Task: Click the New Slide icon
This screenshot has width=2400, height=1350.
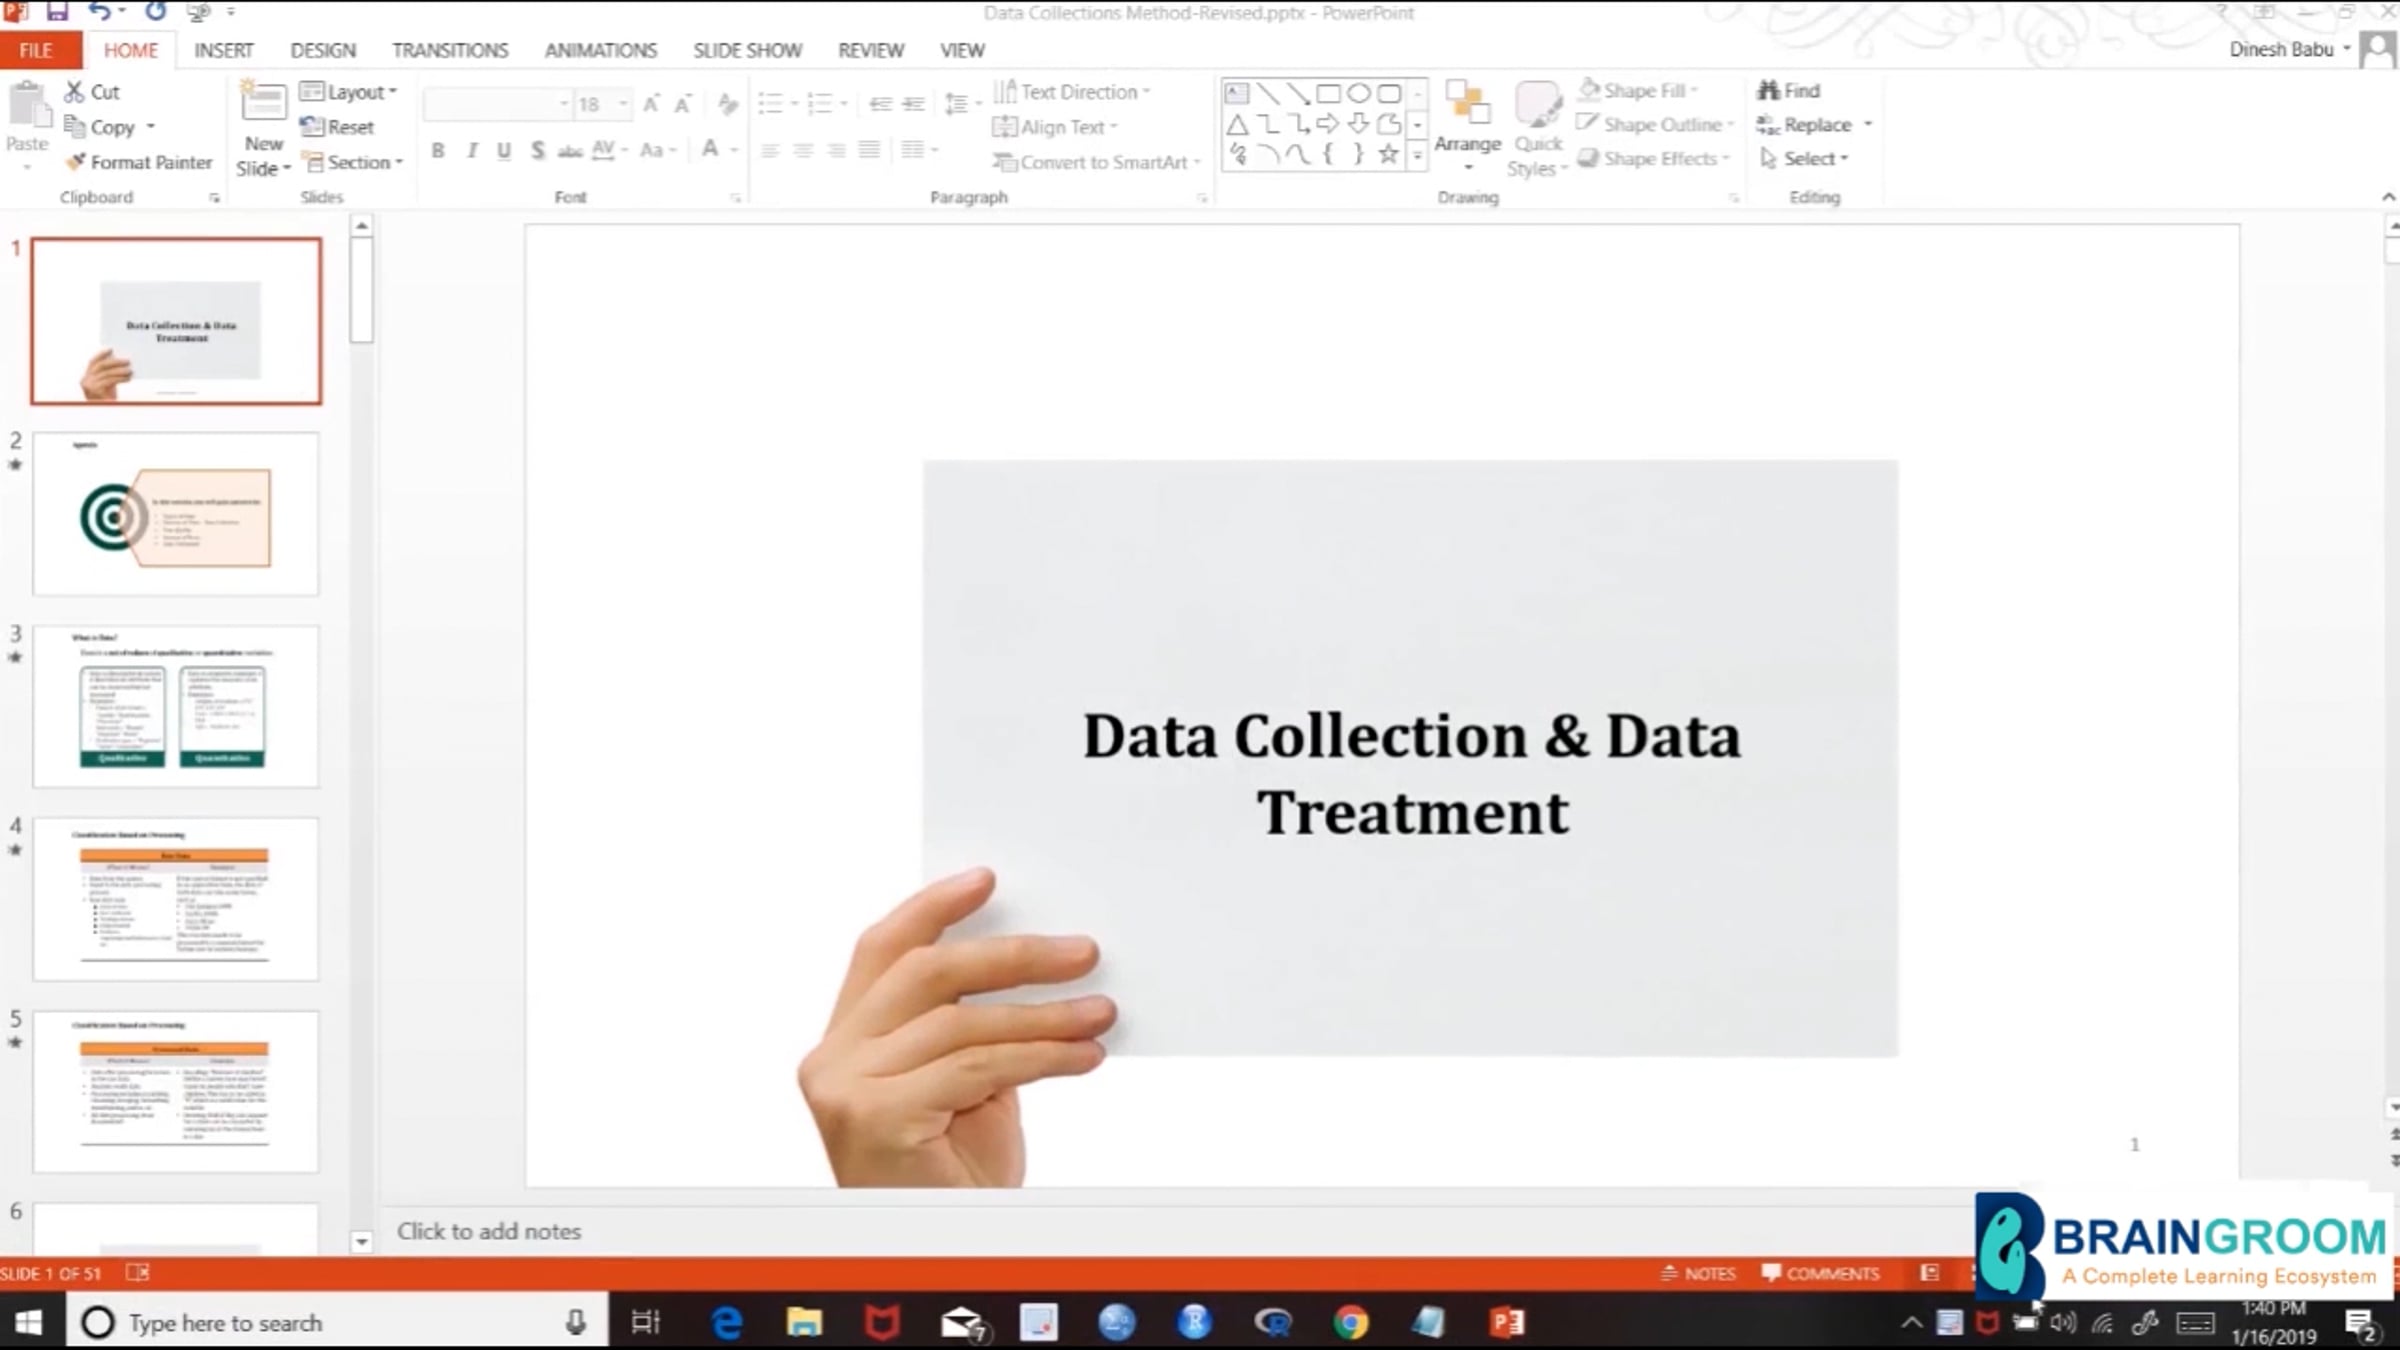Action: tap(264, 104)
